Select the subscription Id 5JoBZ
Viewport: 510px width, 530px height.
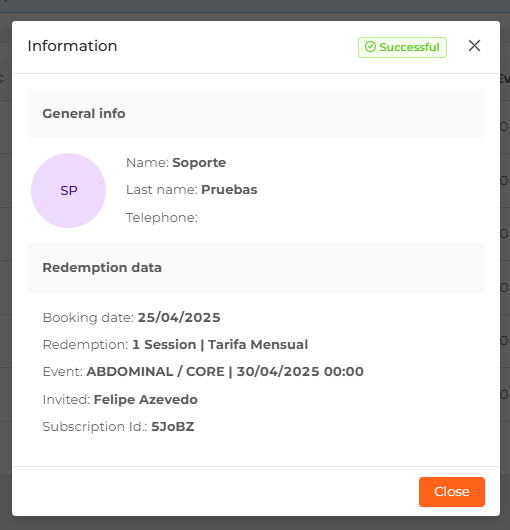pos(173,427)
